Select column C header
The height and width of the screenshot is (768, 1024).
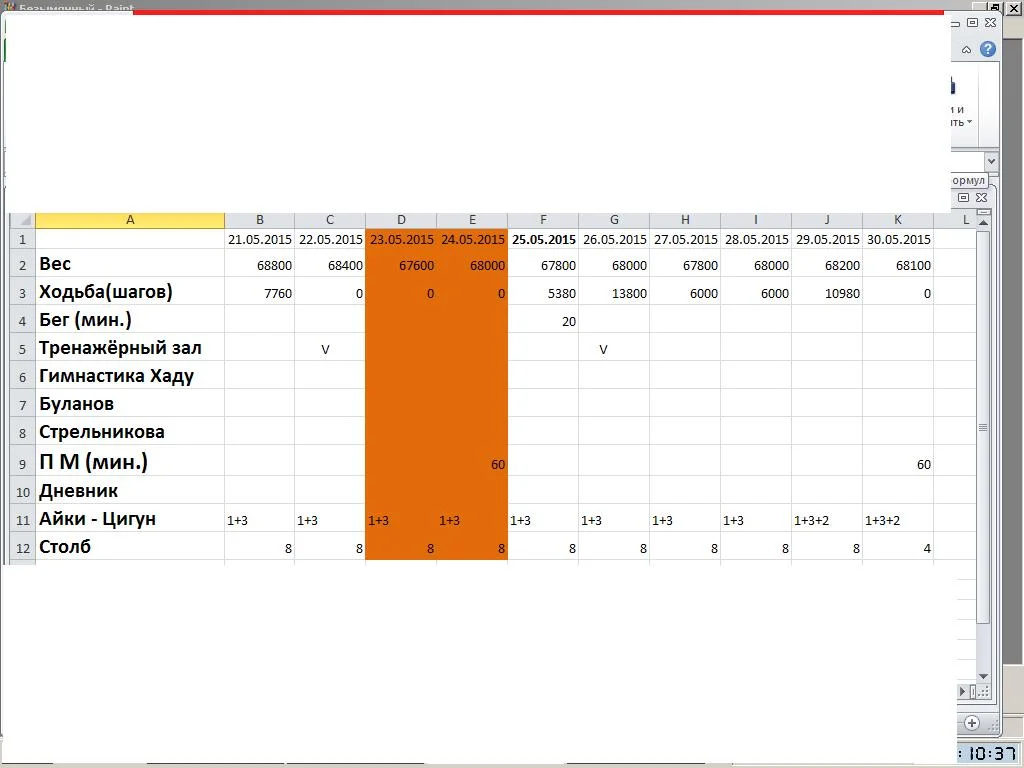tap(330, 220)
